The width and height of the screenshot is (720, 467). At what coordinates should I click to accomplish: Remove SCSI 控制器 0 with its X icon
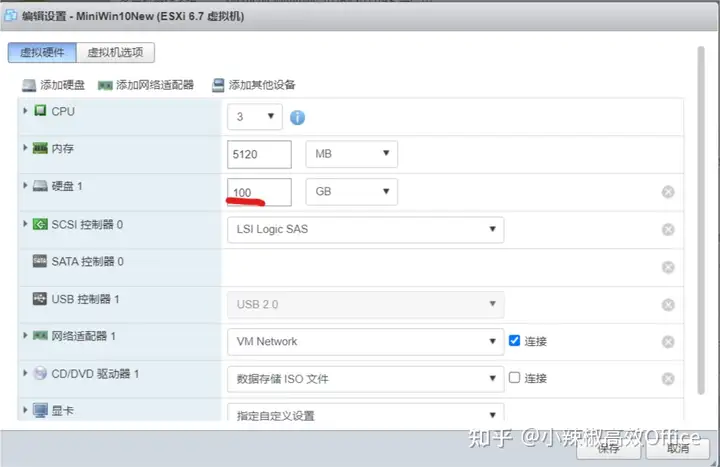pyautogui.click(x=668, y=230)
